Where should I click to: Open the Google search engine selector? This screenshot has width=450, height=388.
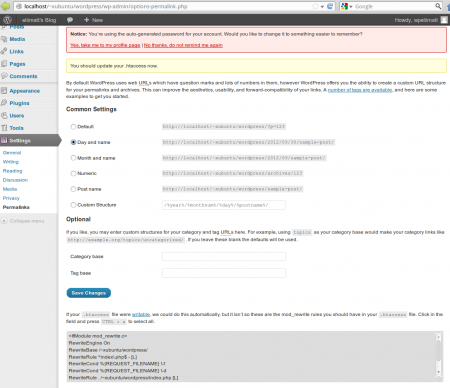point(347,6)
